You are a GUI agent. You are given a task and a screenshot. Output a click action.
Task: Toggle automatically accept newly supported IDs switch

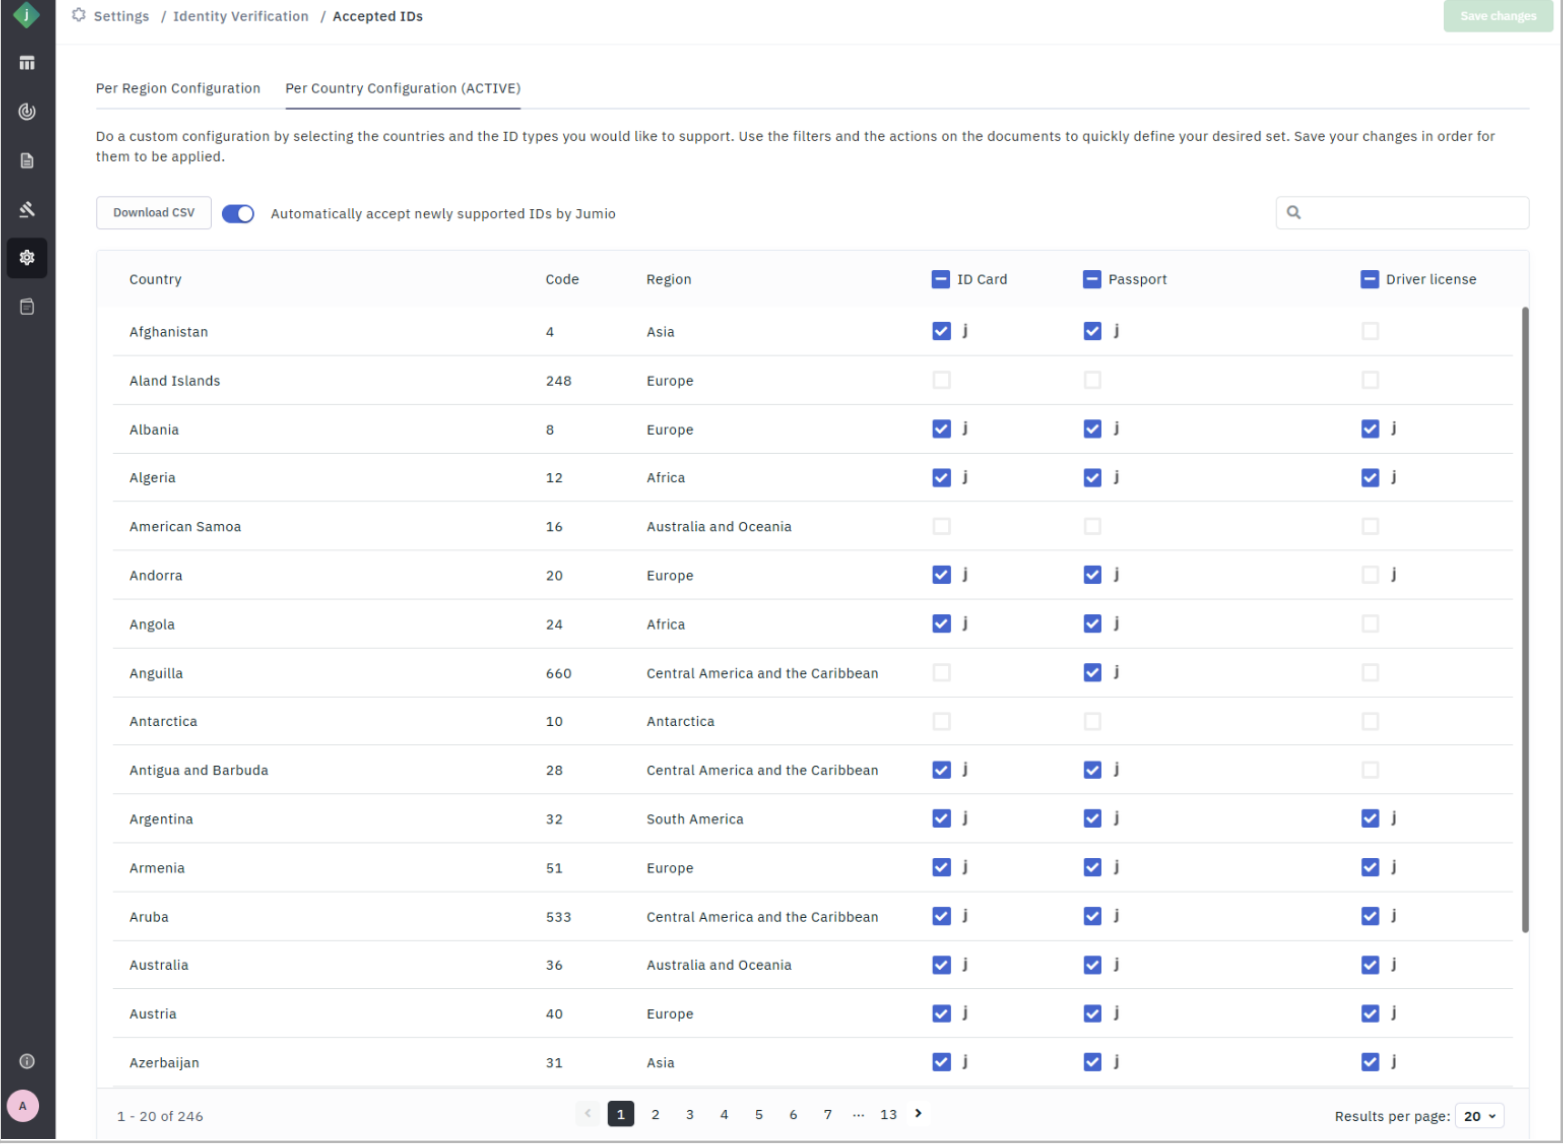tap(238, 214)
